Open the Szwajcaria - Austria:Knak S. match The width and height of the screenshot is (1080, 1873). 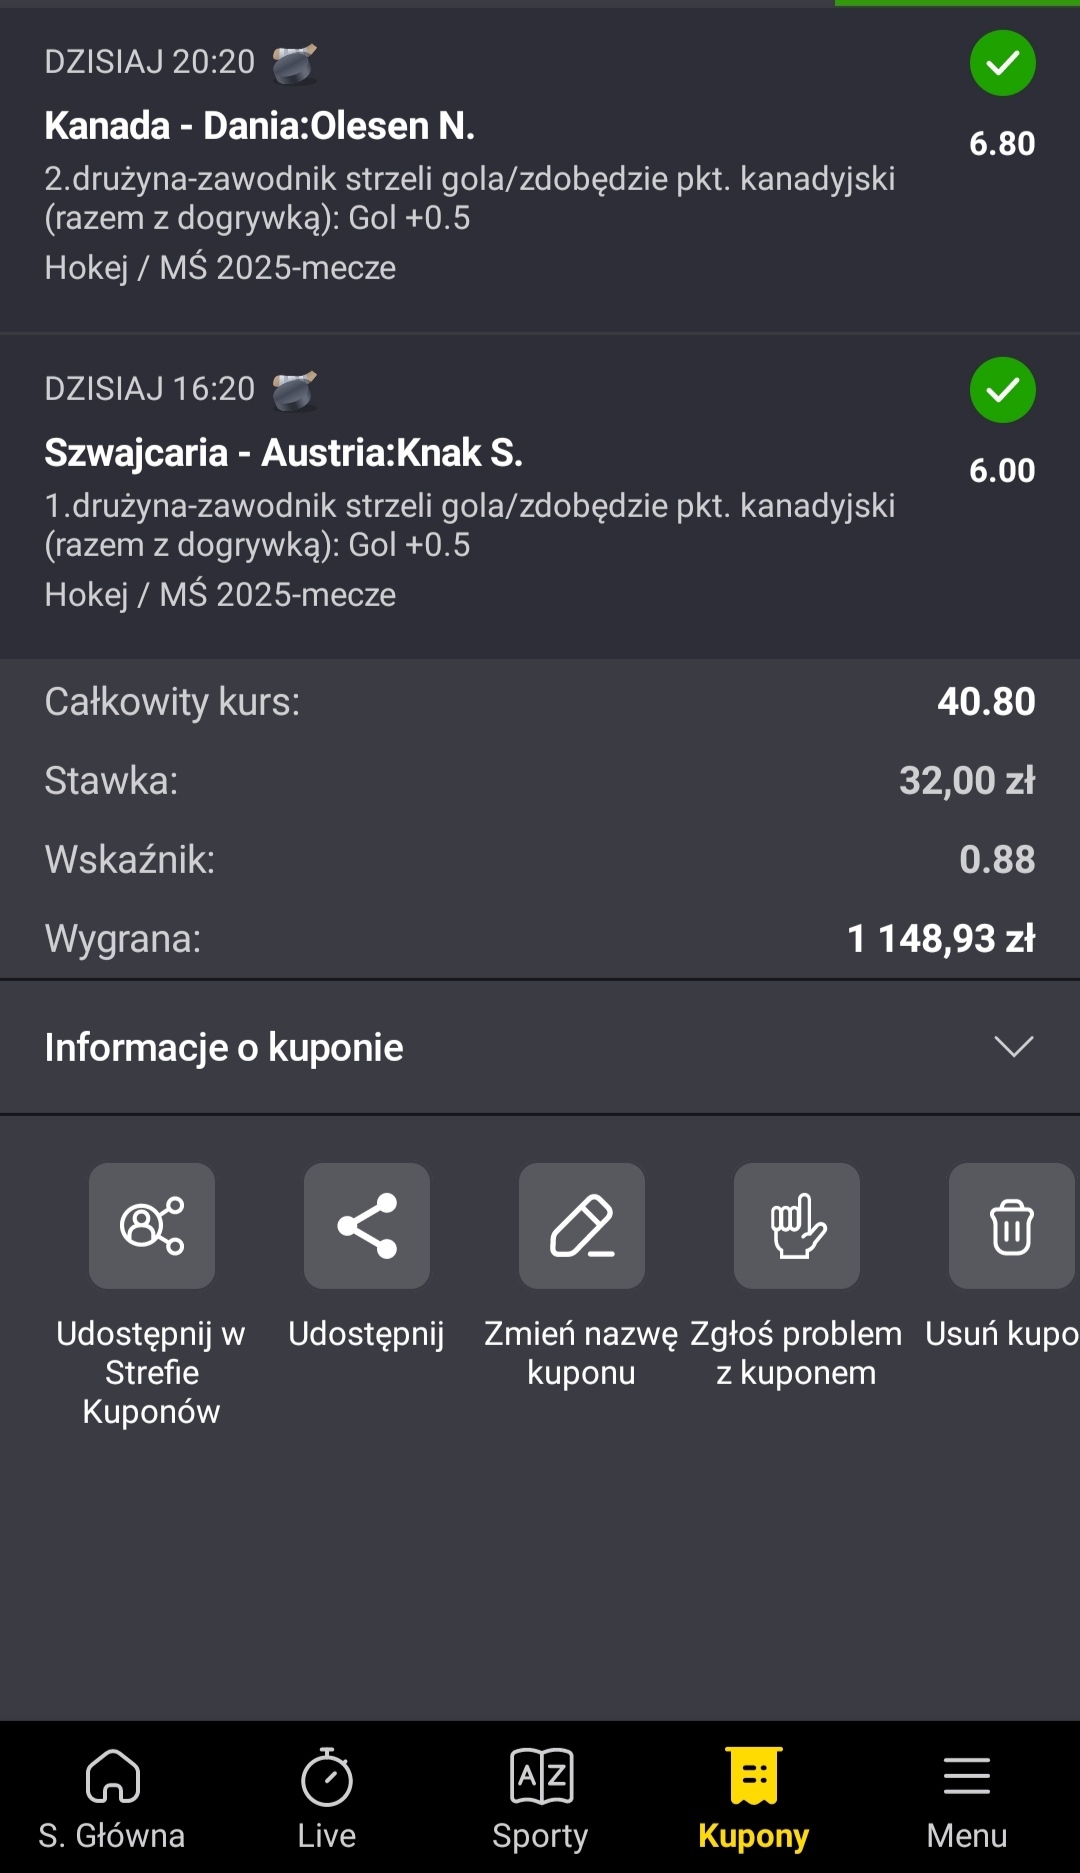coord(284,453)
